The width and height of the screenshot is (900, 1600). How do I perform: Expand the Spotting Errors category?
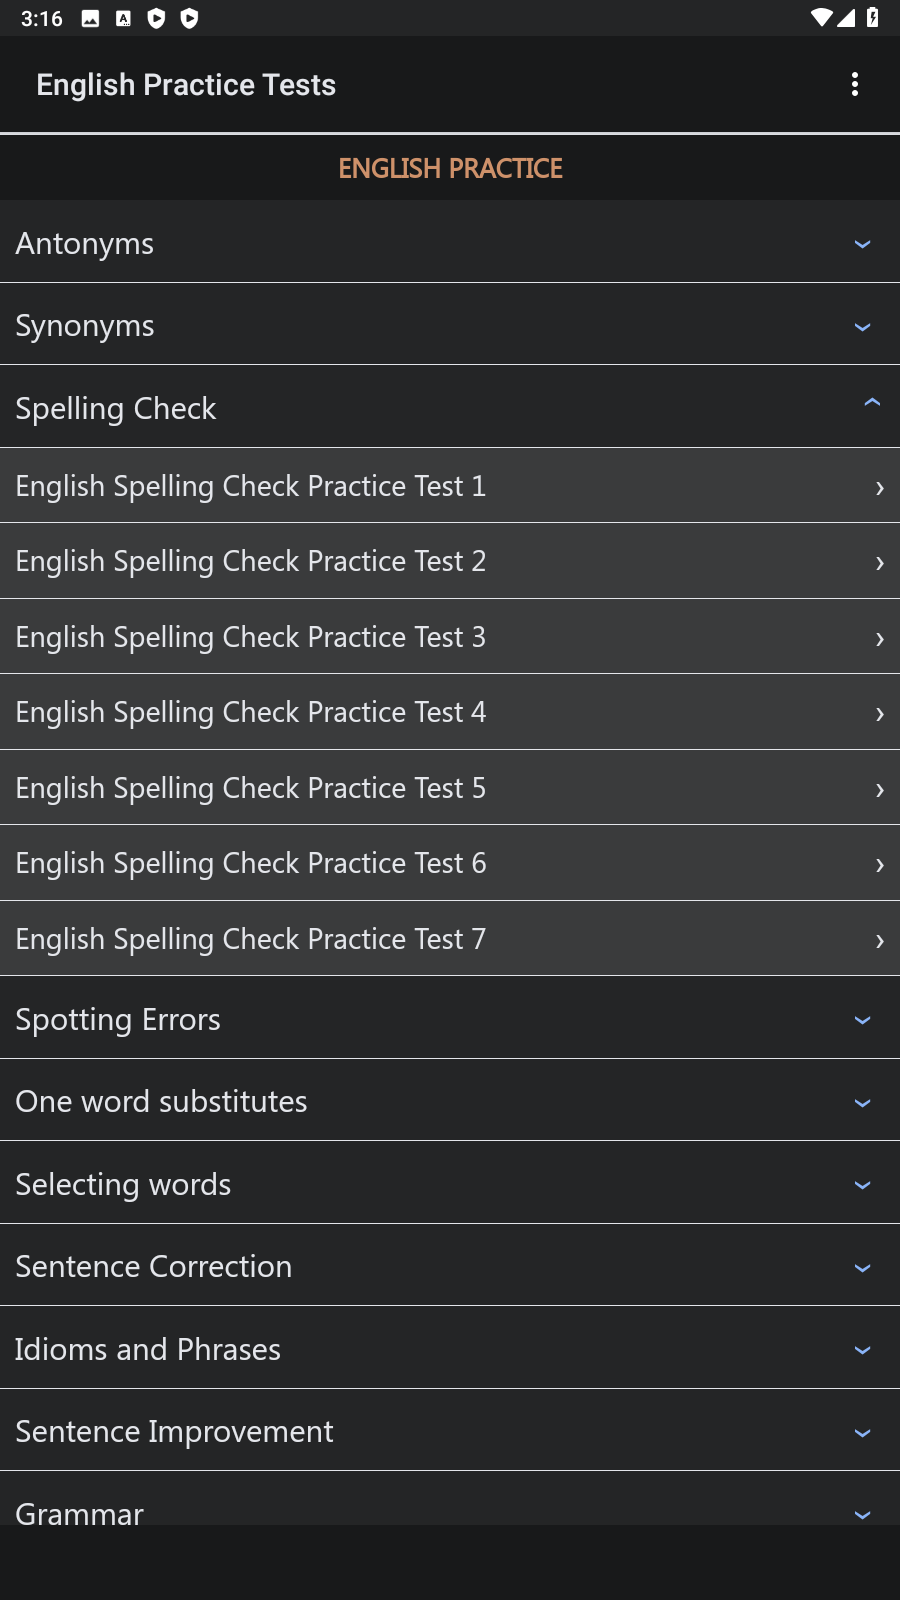pos(450,1019)
